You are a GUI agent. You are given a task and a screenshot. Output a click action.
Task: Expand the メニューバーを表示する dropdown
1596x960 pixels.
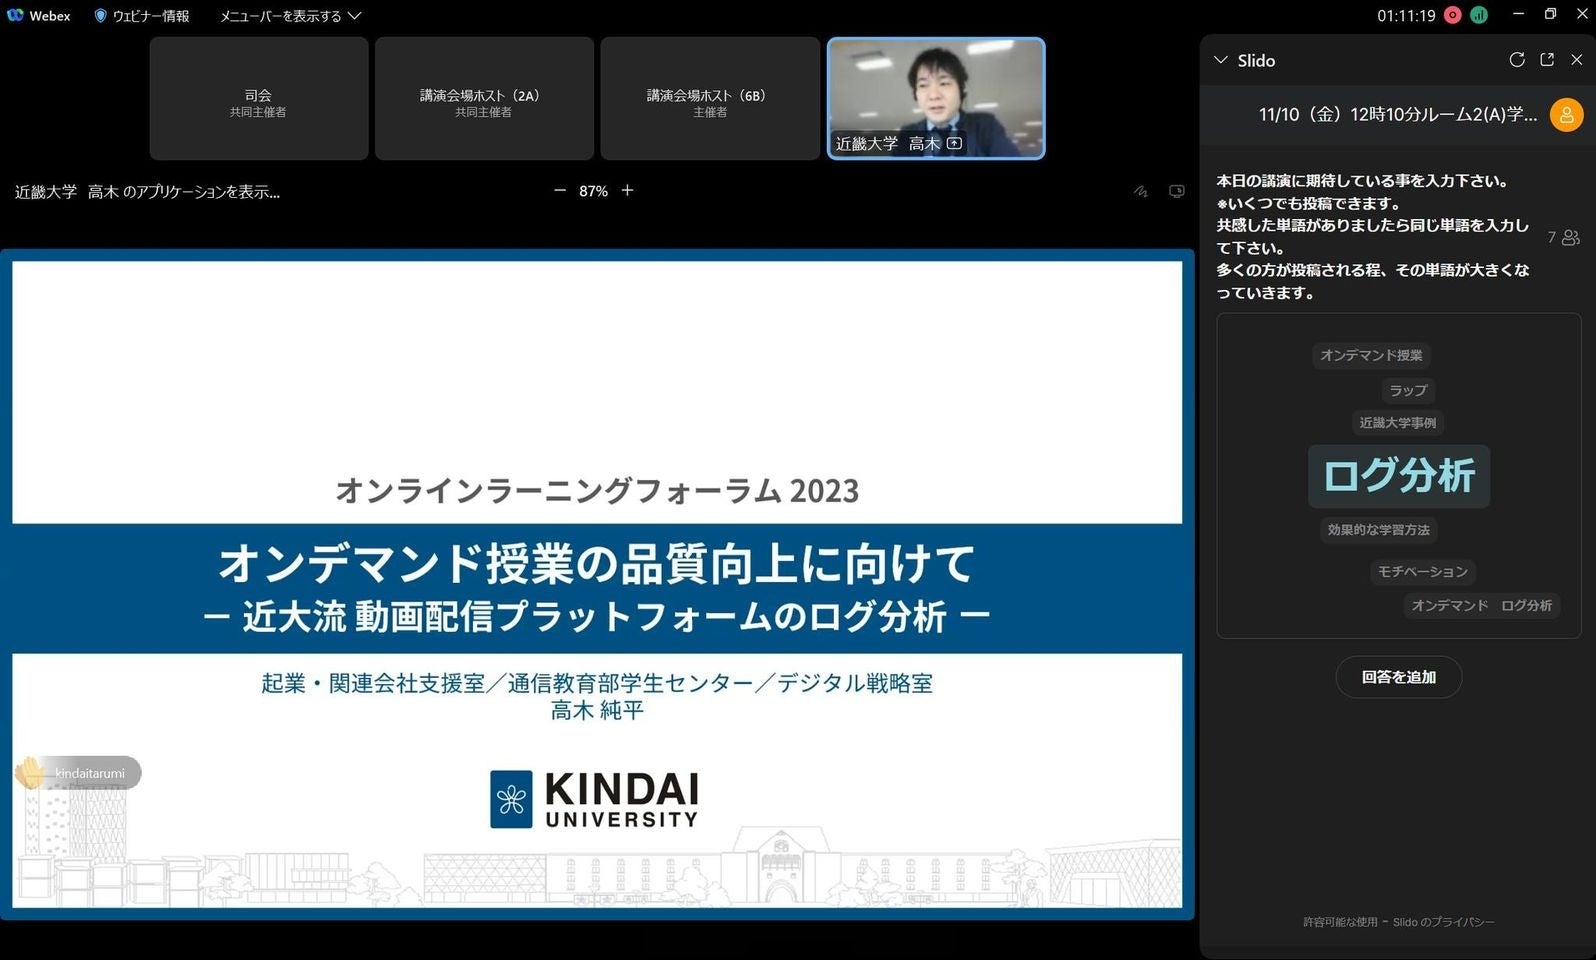(x=290, y=16)
